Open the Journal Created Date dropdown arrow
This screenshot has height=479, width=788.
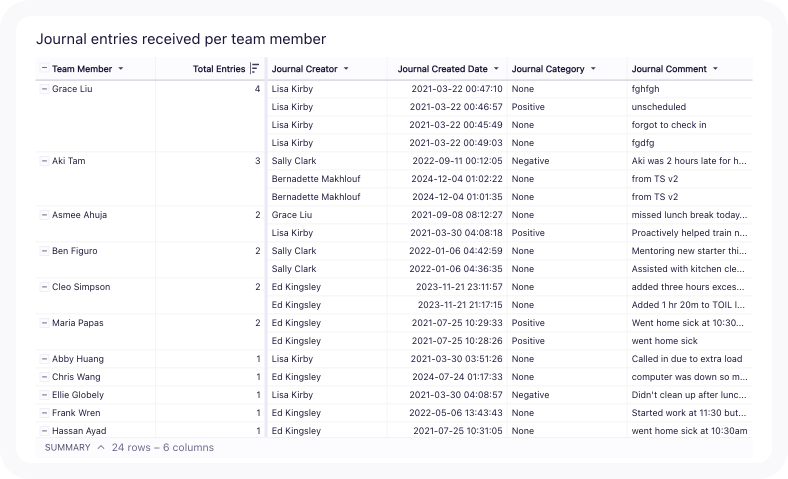click(497, 69)
